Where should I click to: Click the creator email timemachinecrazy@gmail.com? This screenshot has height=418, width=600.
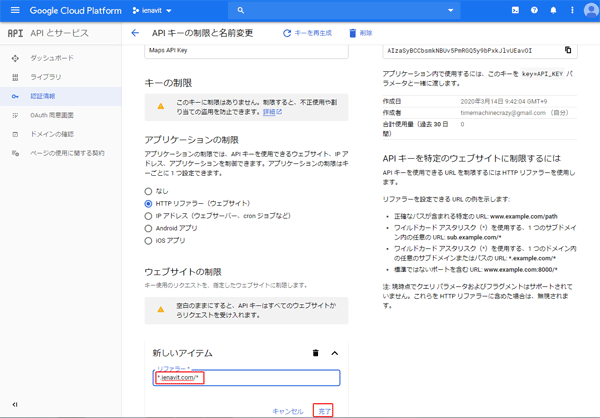coord(503,113)
